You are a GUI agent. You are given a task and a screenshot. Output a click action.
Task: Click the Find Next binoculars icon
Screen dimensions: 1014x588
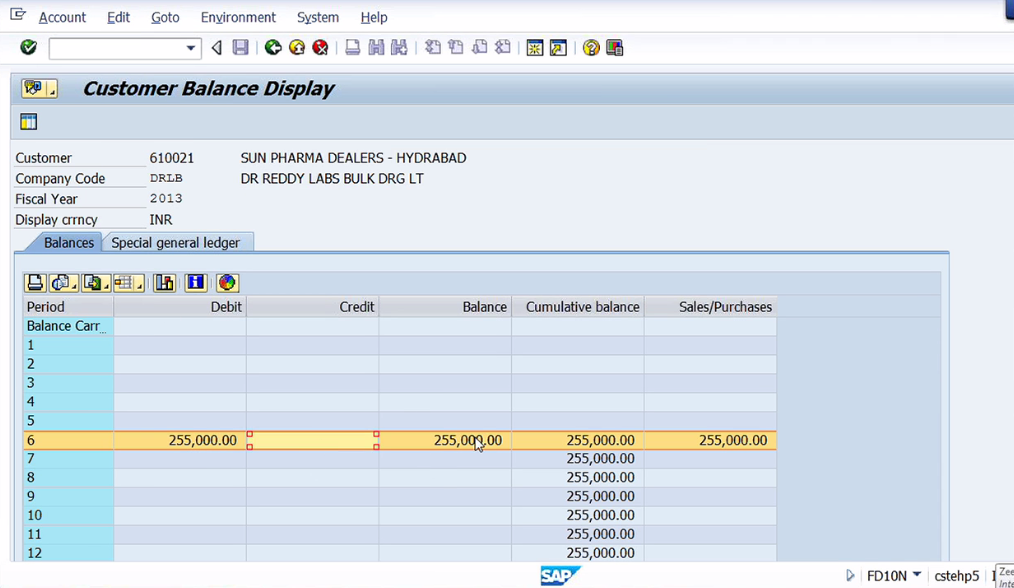(399, 48)
